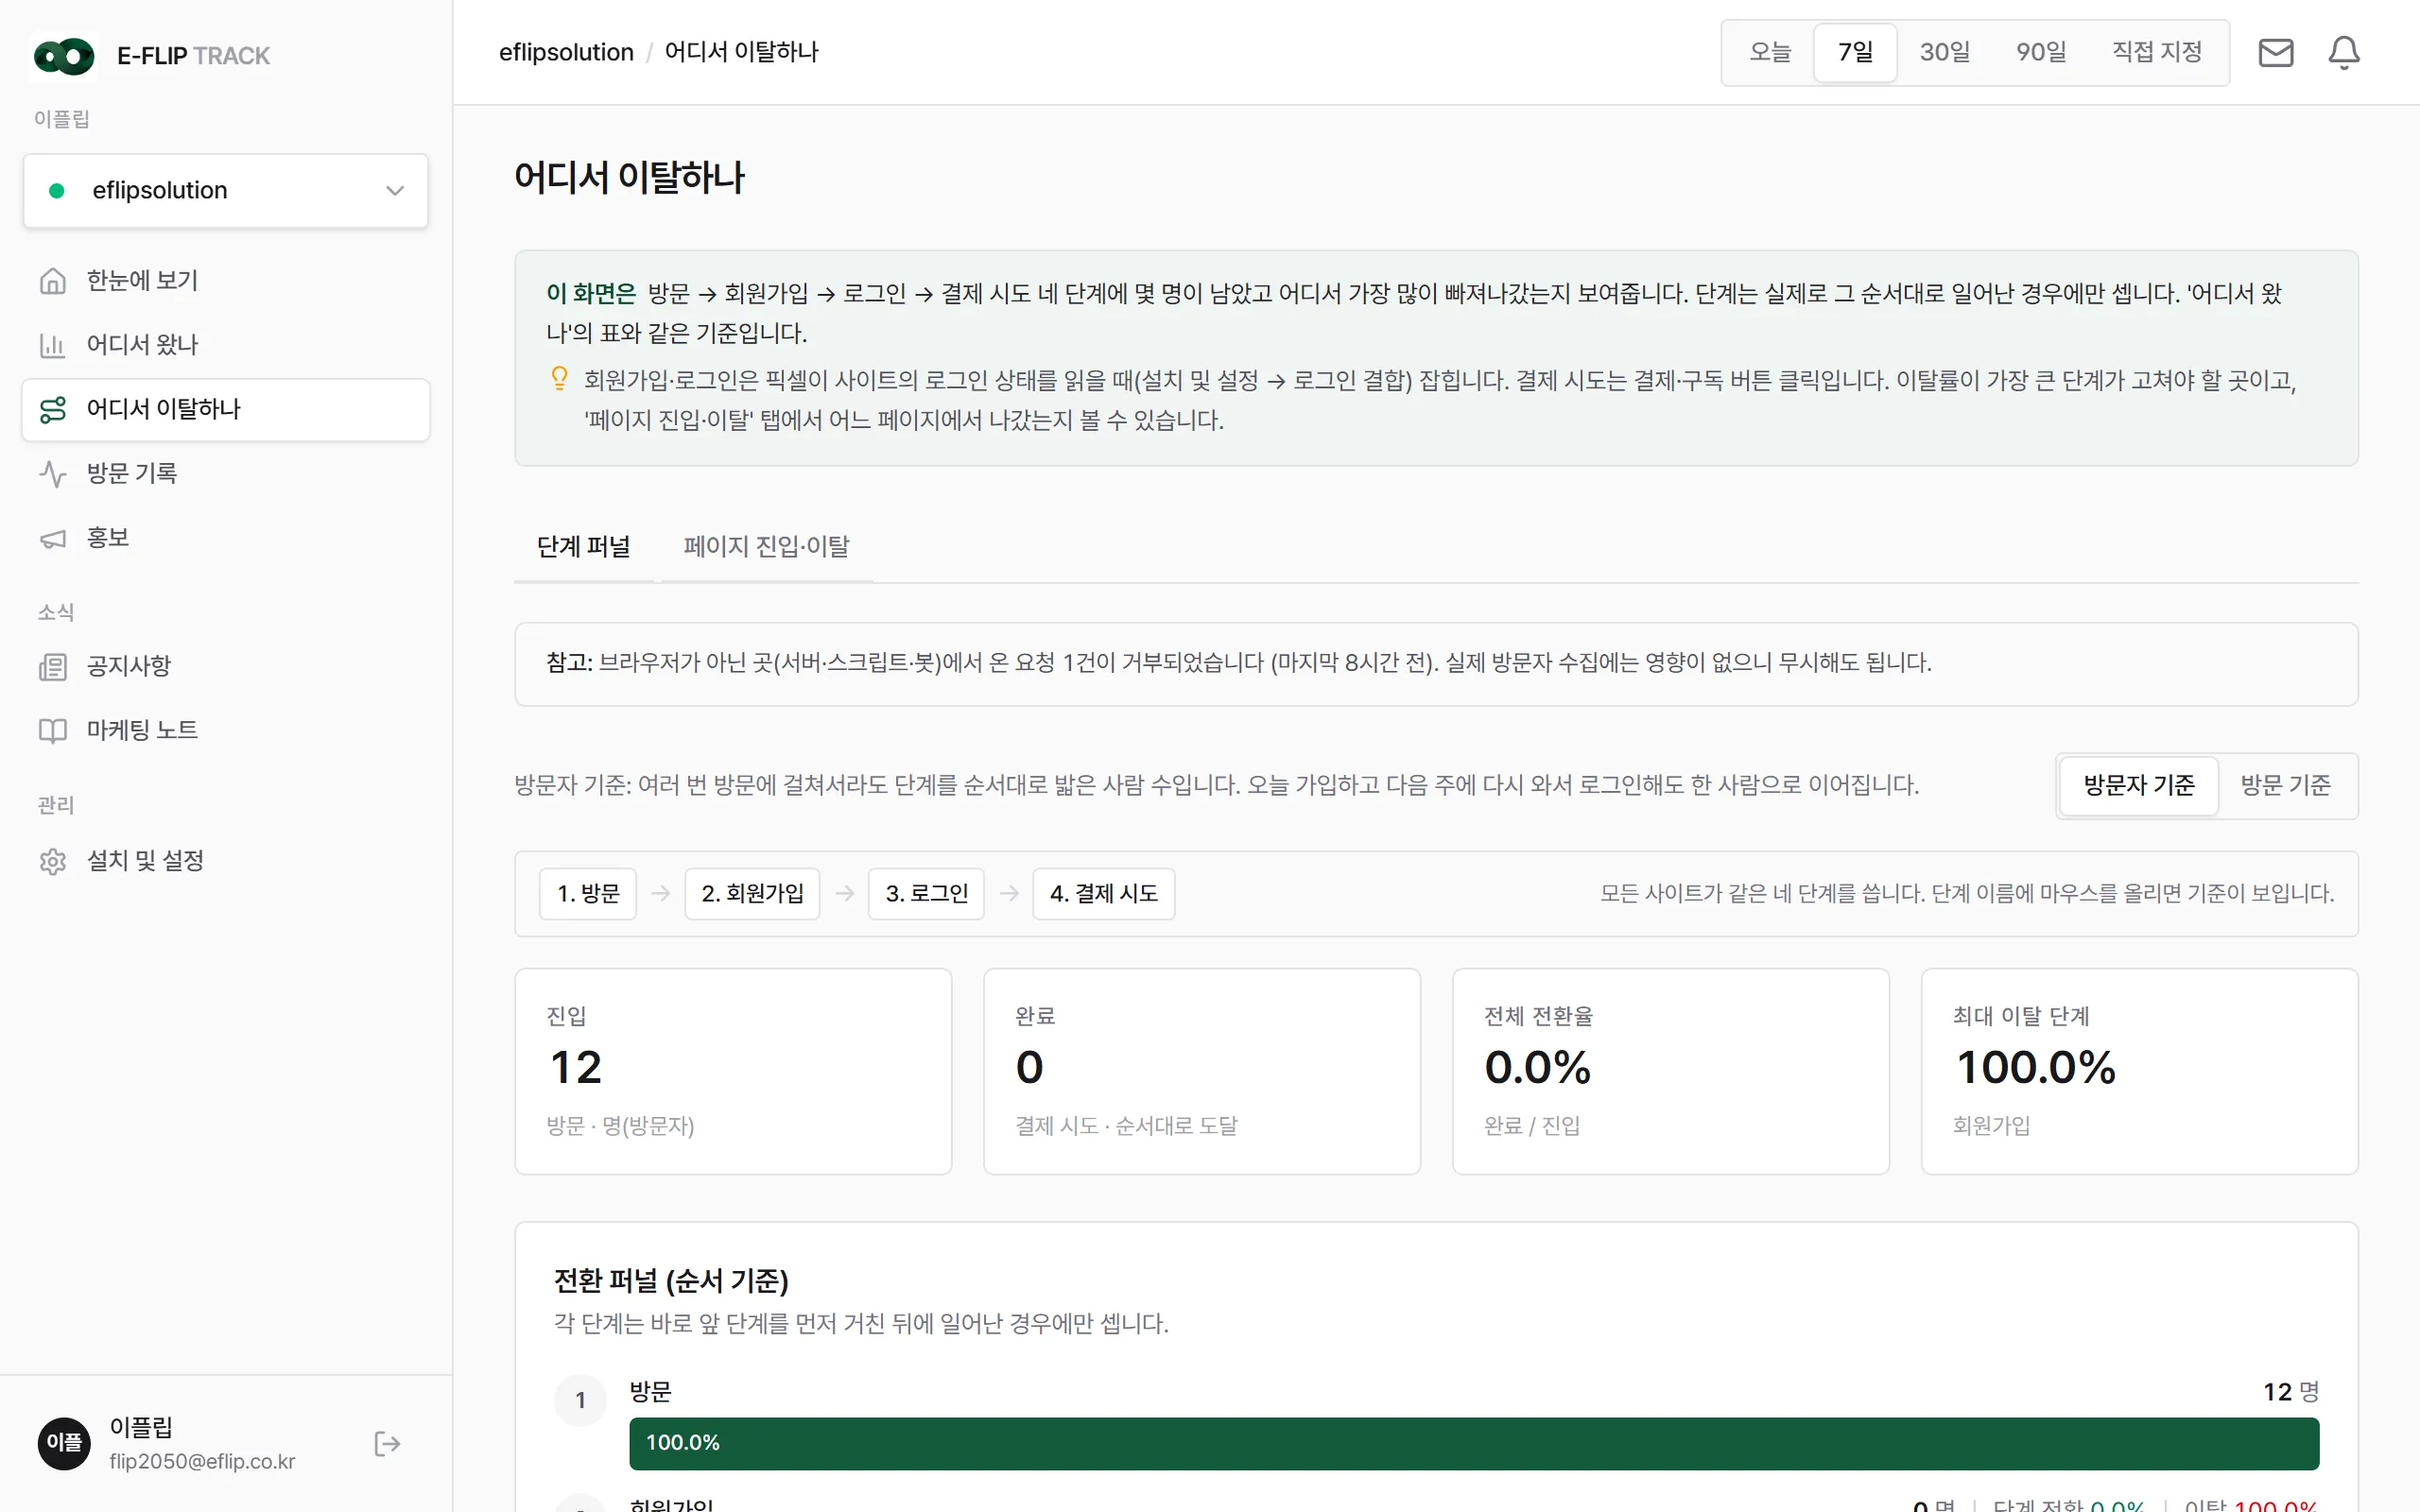Select the 7일 date range
Screen dimensions: 2420x1512
point(1855,52)
